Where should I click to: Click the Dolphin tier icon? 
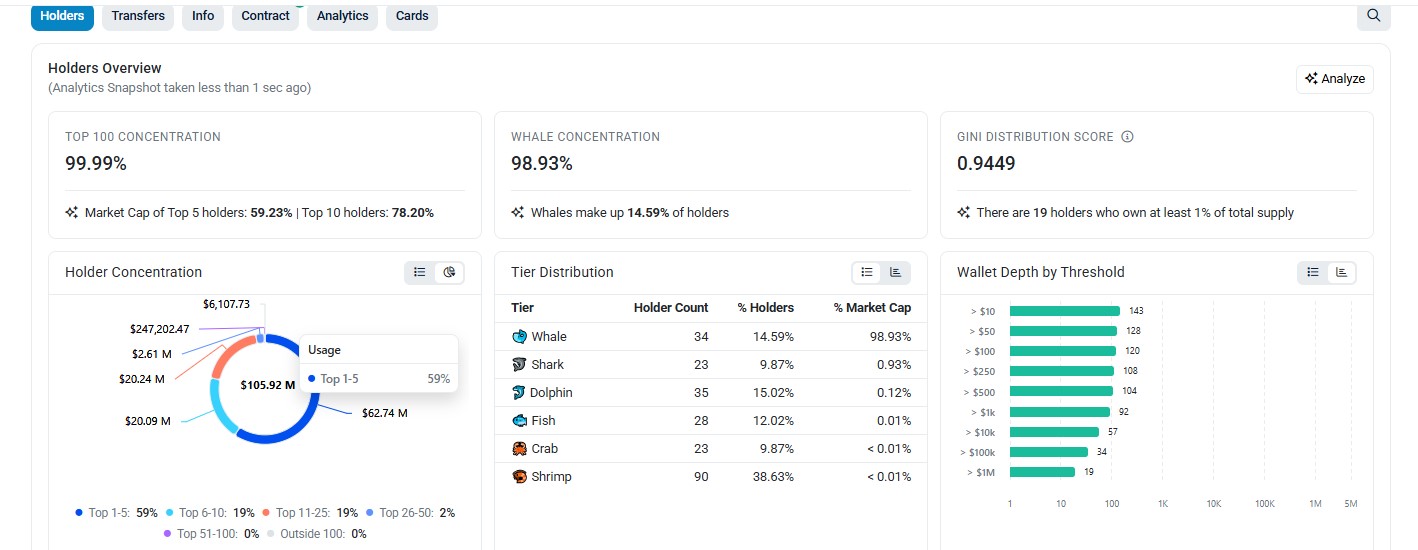click(519, 393)
